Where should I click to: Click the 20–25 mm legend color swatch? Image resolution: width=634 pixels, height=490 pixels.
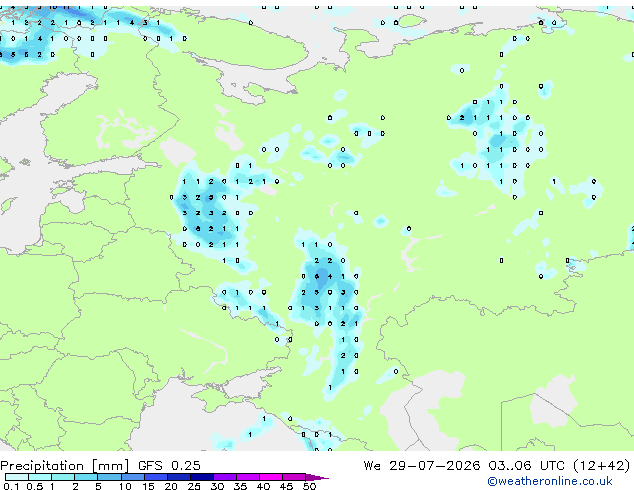pyautogui.click(x=178, y=477)
